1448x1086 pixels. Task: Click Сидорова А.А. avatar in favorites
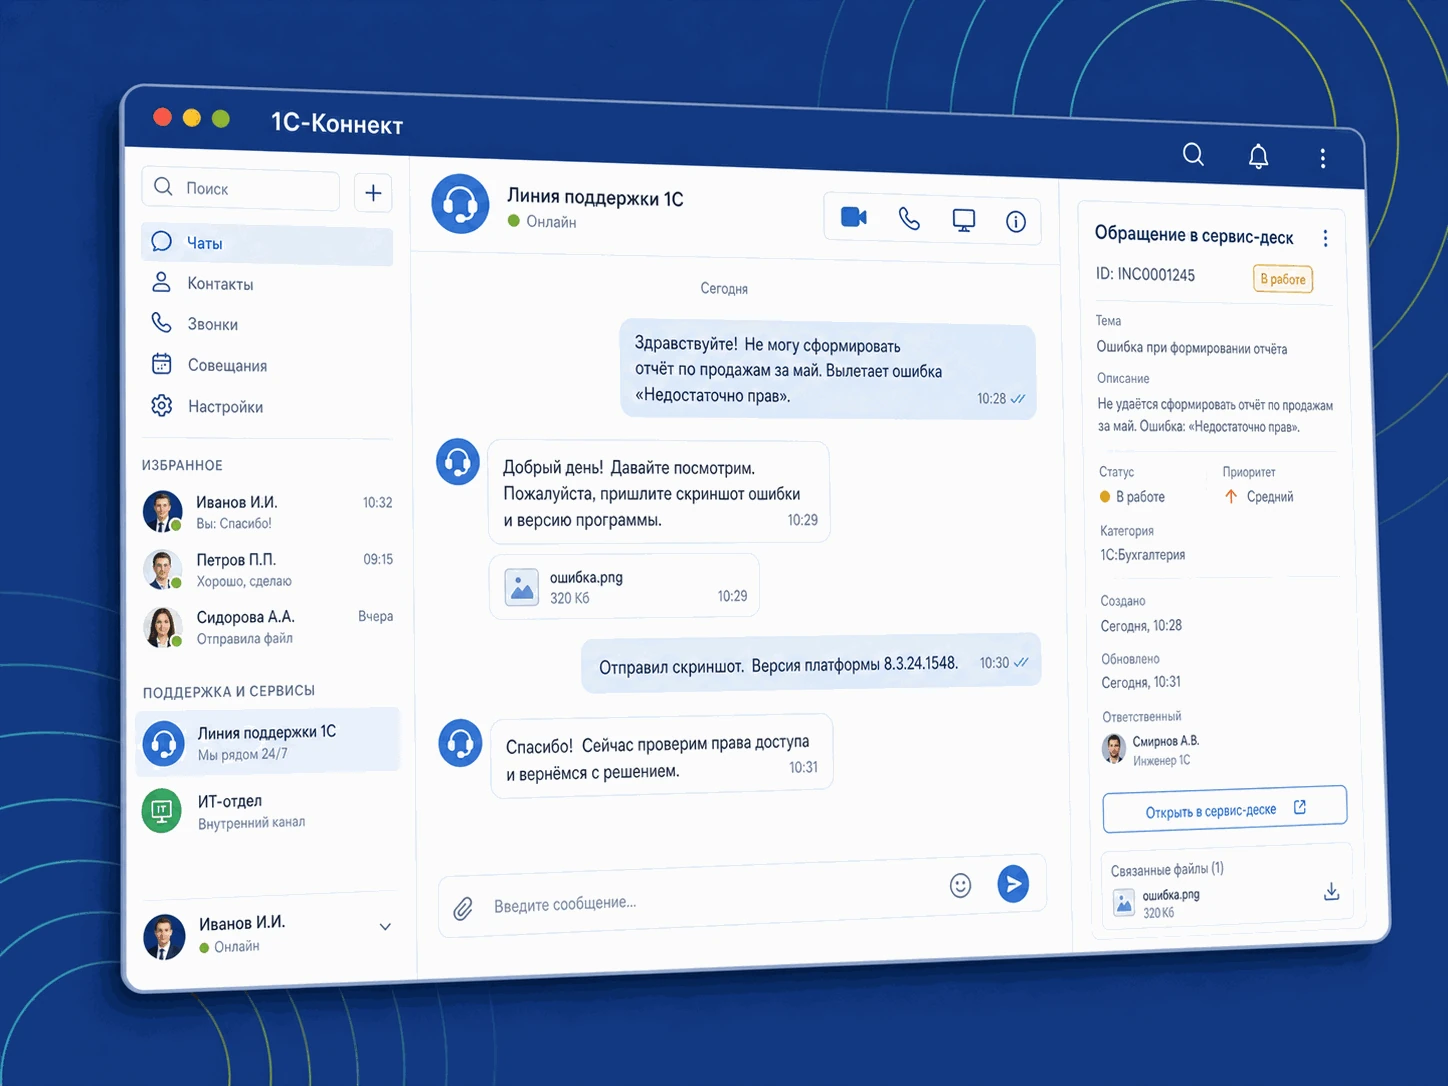tap(162, 627)
